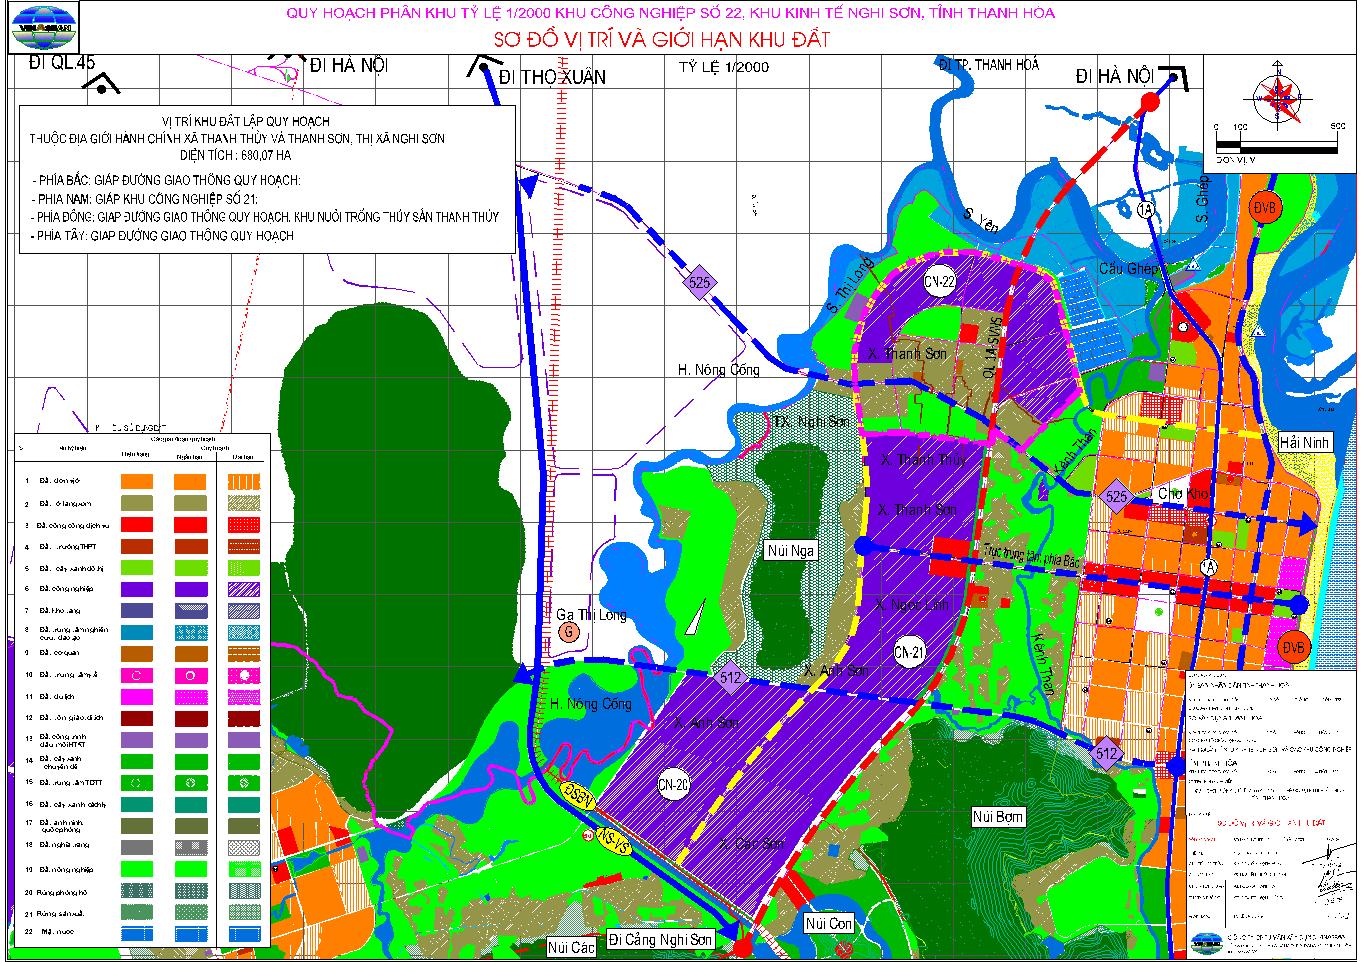This screenshot has height=962, width=1362.
Task: Click the 1A circle marker near Cầu Ghép
Action: tap(1145, 209)
